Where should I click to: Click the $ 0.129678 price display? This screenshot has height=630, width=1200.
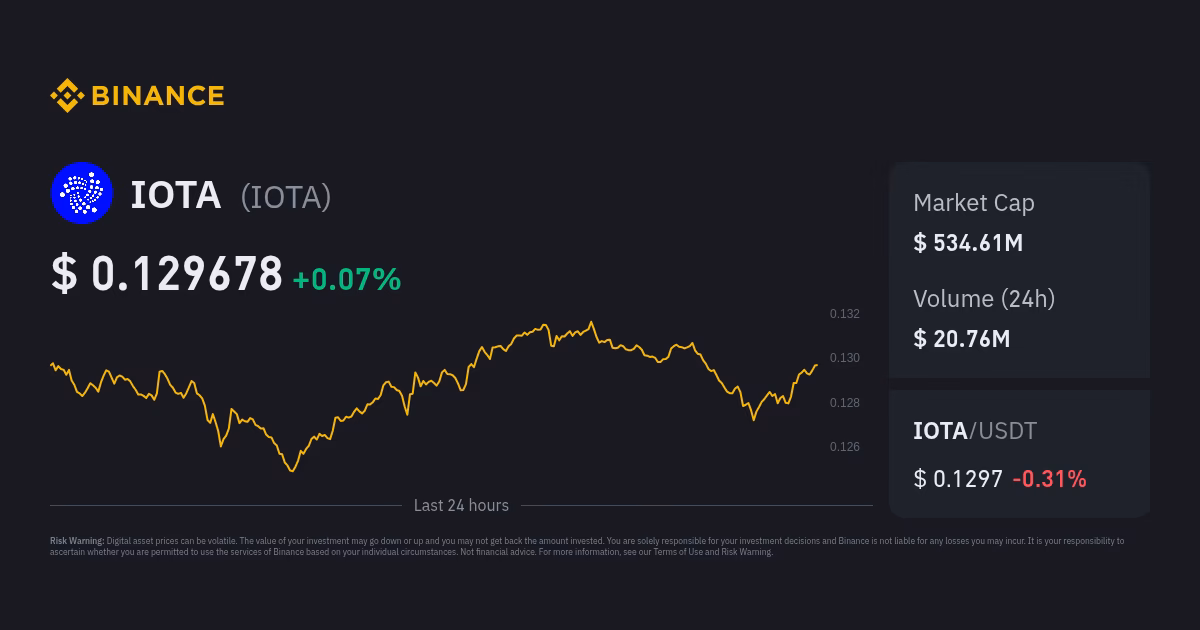pos(167,272)
